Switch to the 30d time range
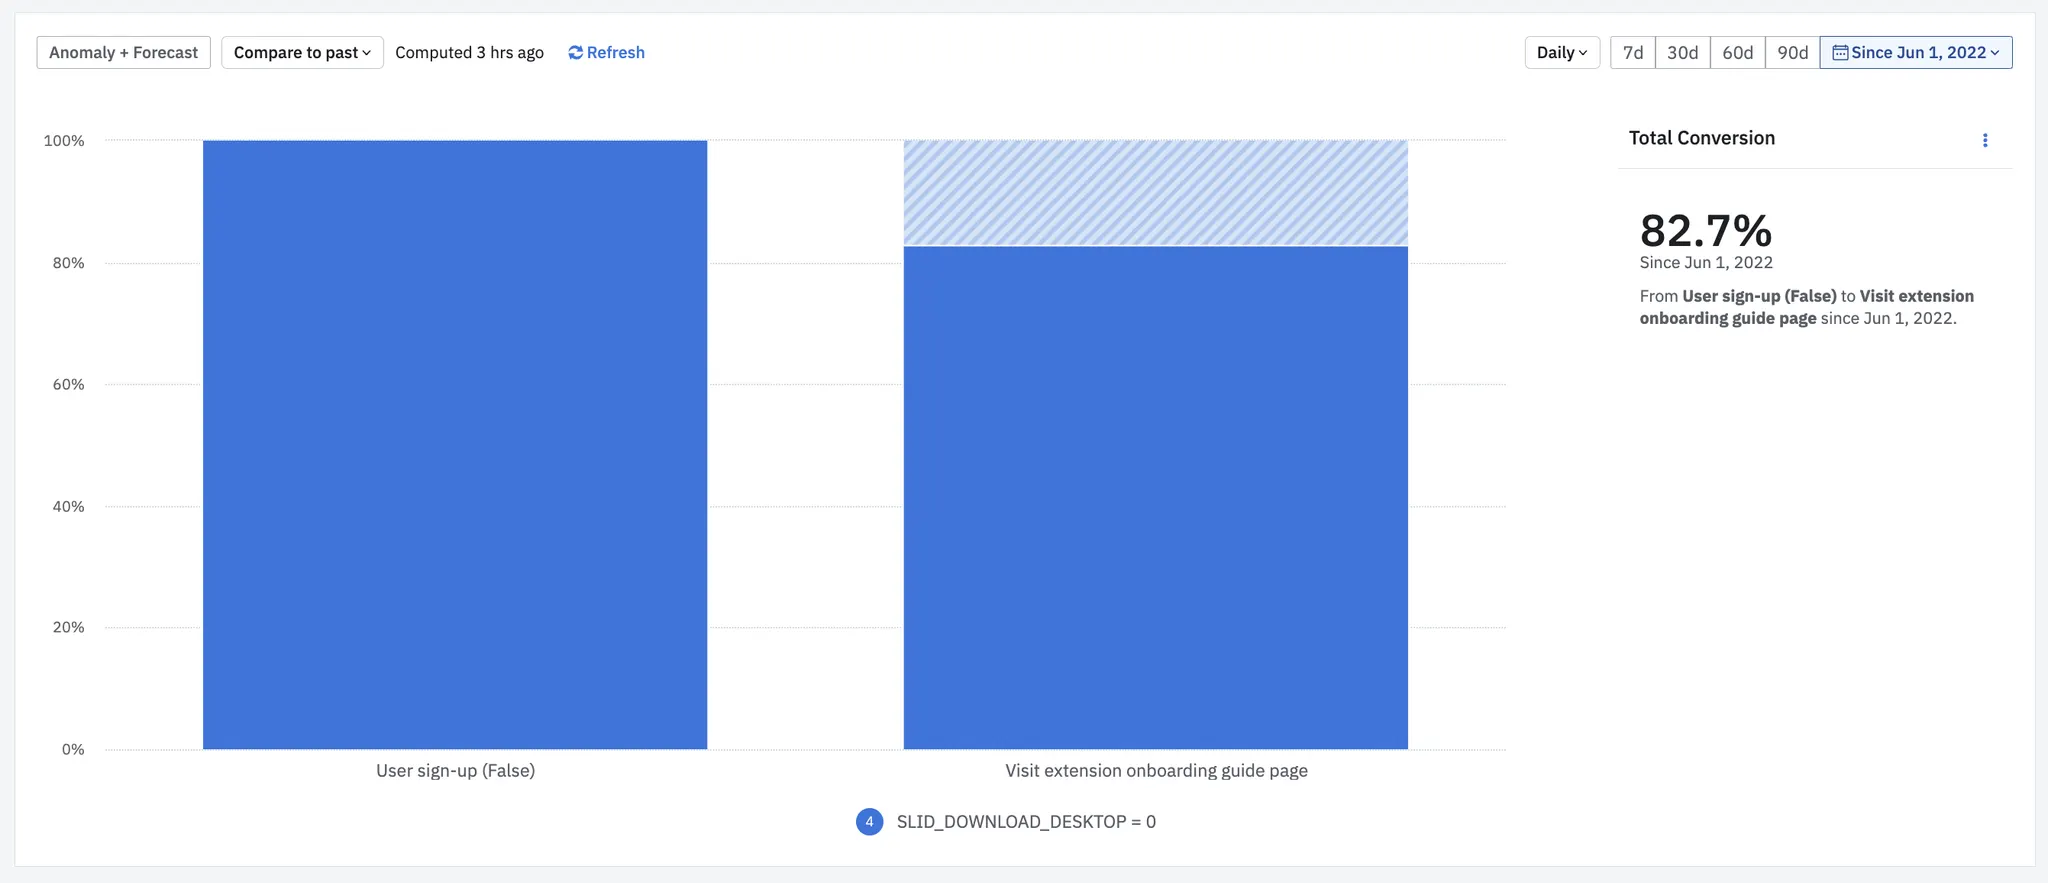2048x883 pixels. pos(1682,53)
